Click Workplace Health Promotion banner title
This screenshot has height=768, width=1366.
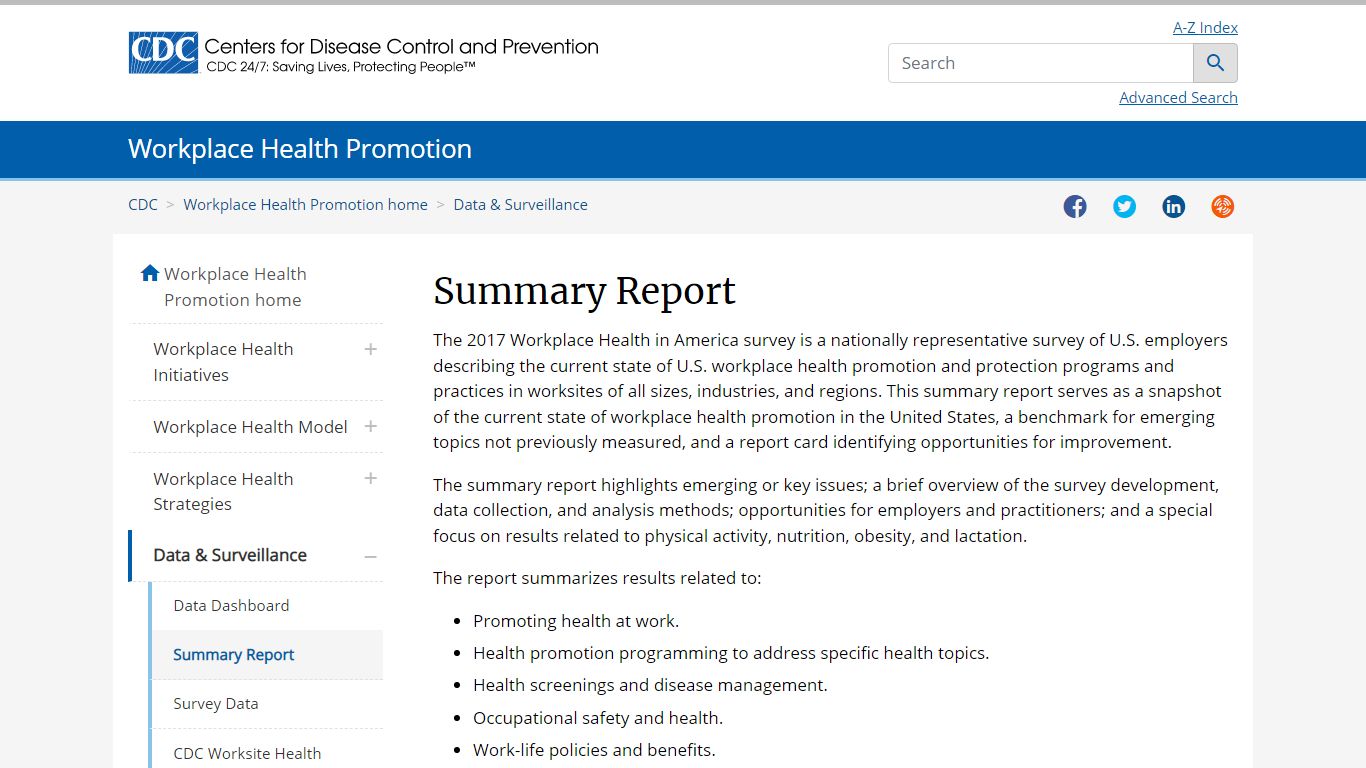(300, 149)
